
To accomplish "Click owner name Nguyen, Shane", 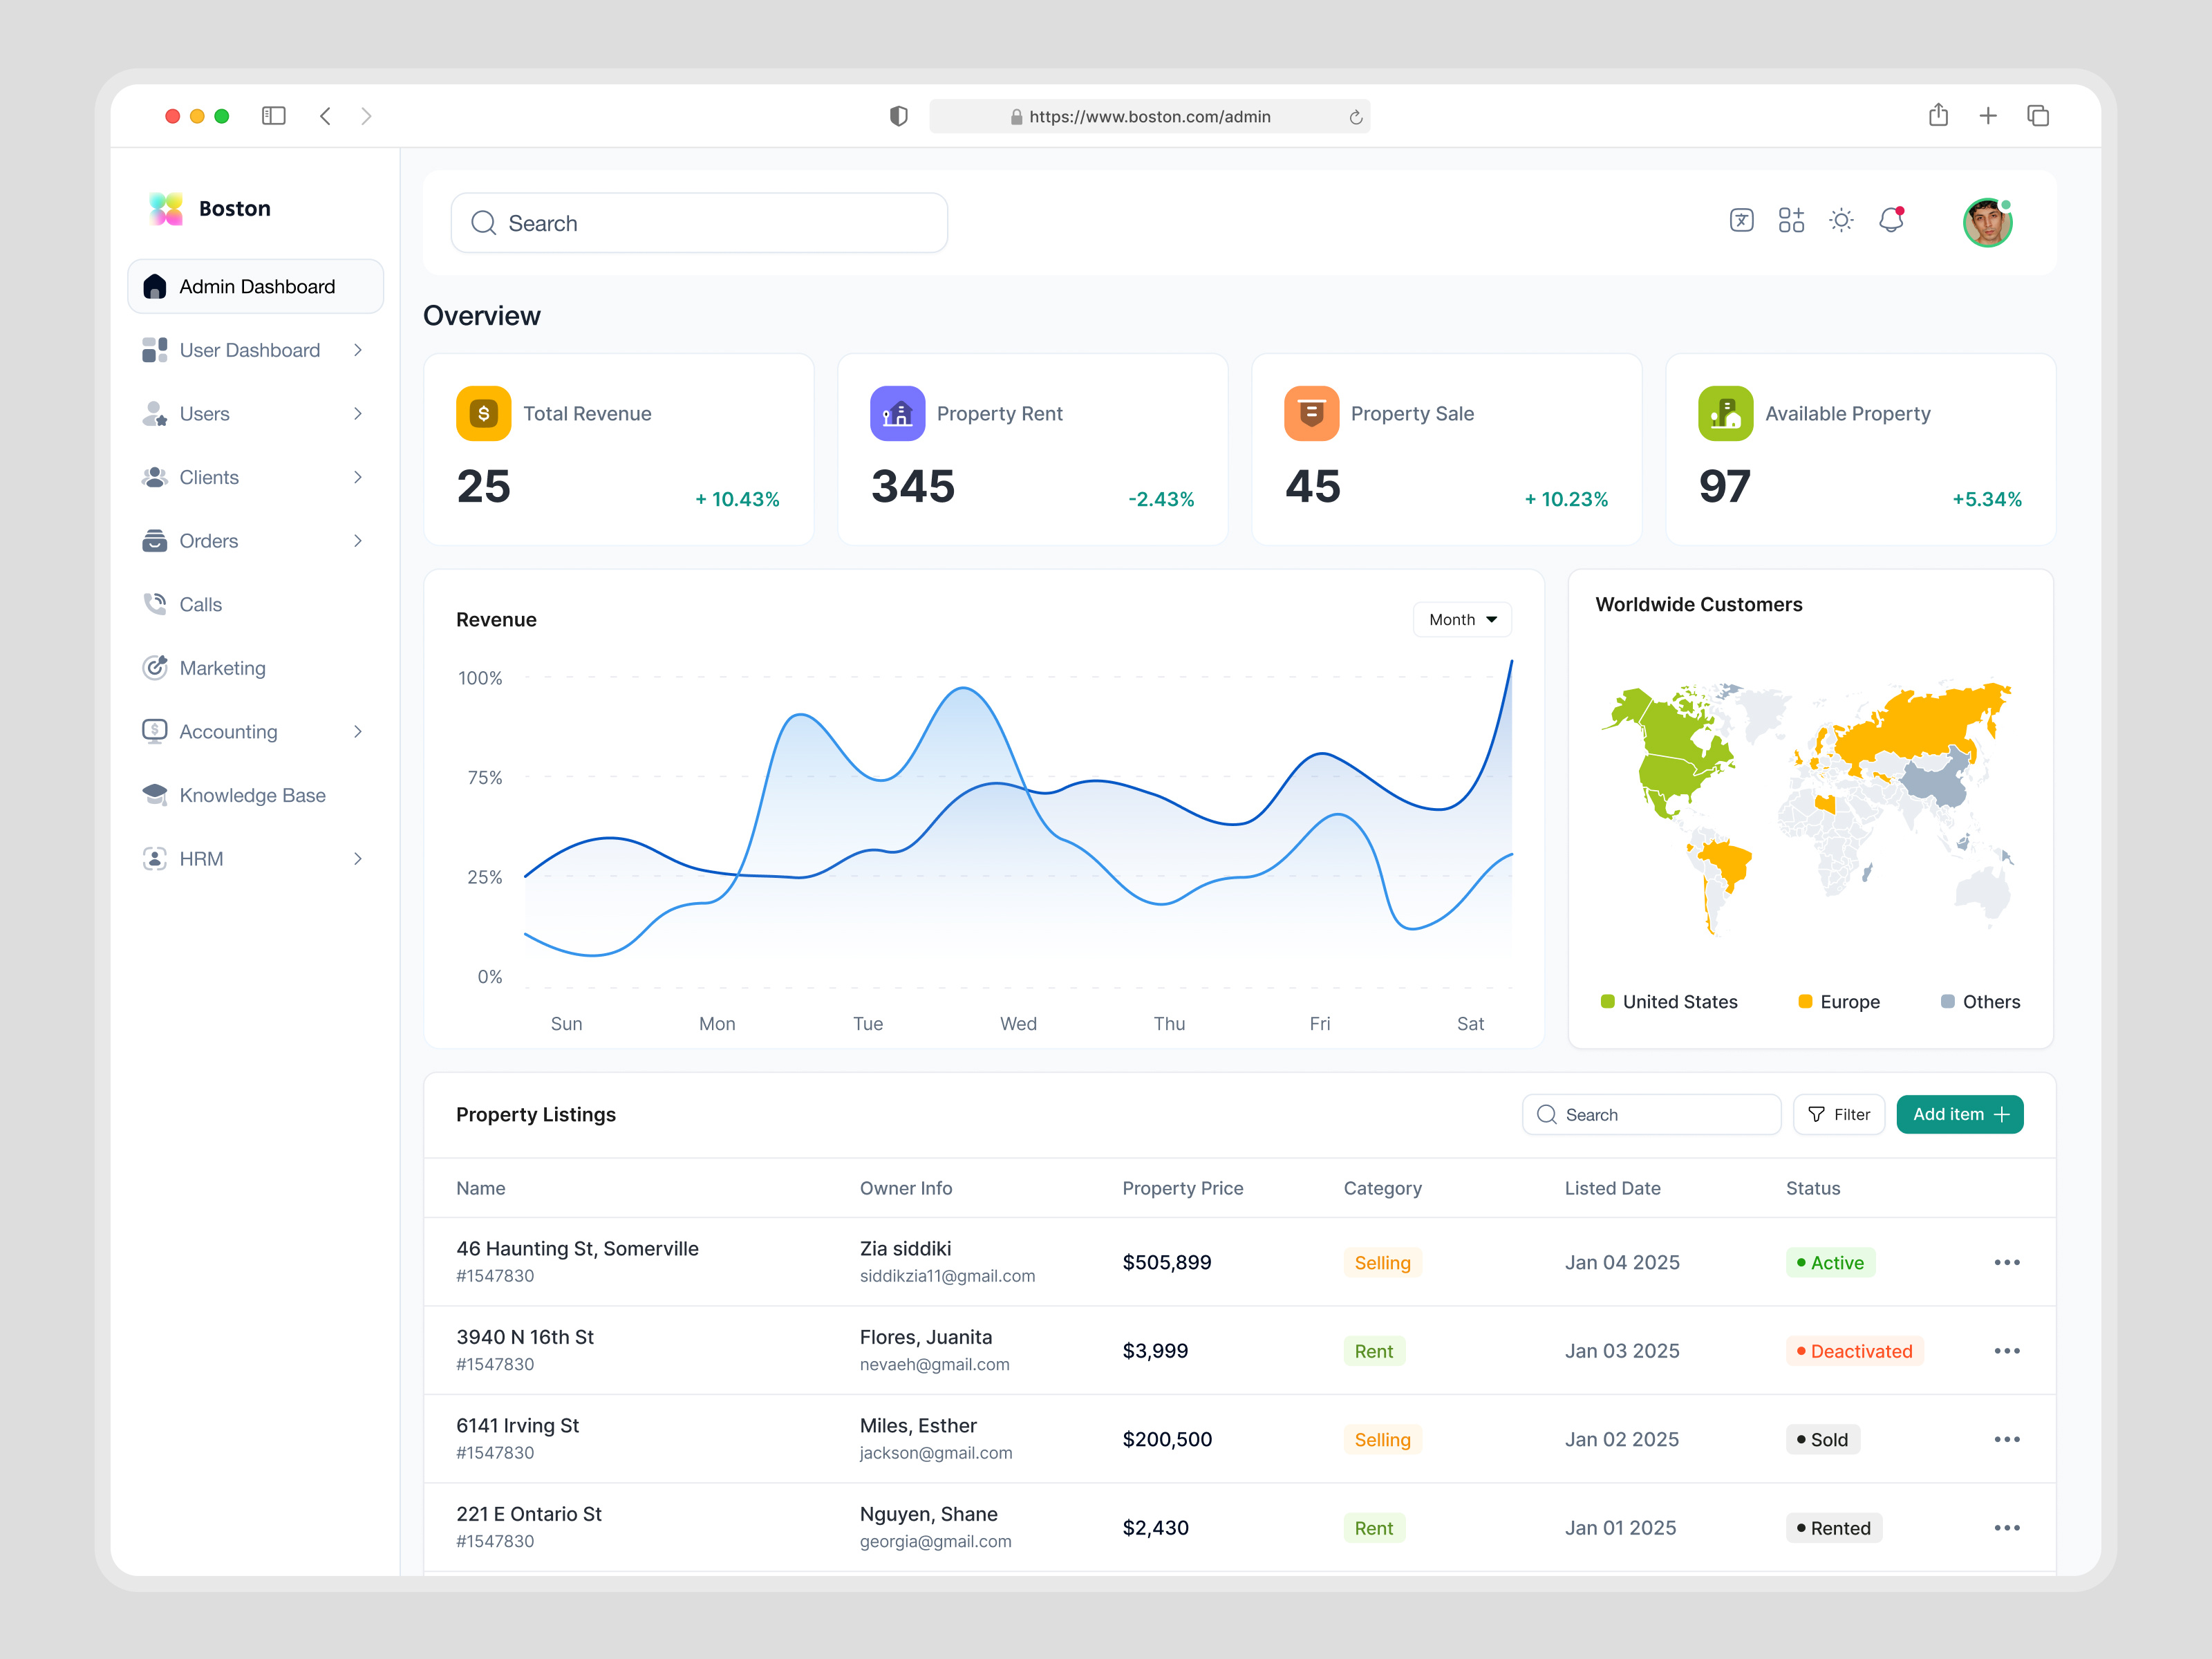I will [928, 1514].
